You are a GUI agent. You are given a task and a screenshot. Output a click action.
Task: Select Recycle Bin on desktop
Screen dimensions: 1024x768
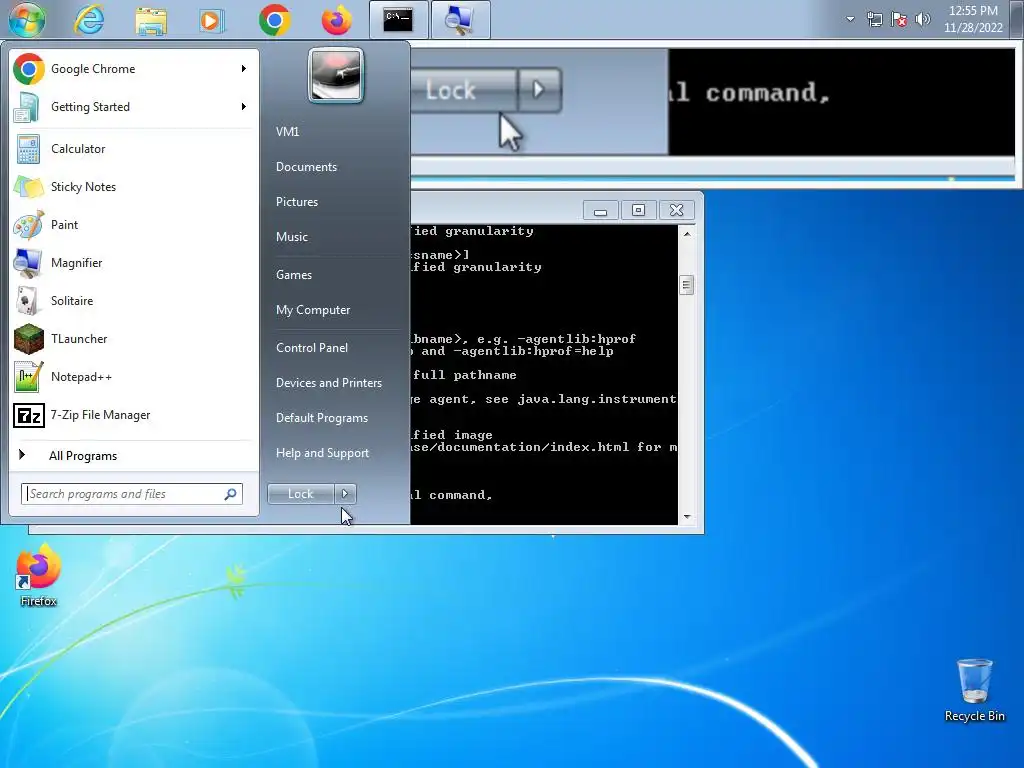974,690
